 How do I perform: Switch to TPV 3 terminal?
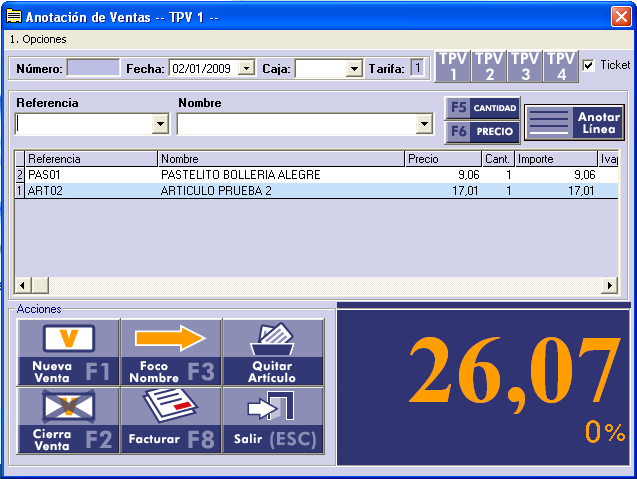pos(525,67)
